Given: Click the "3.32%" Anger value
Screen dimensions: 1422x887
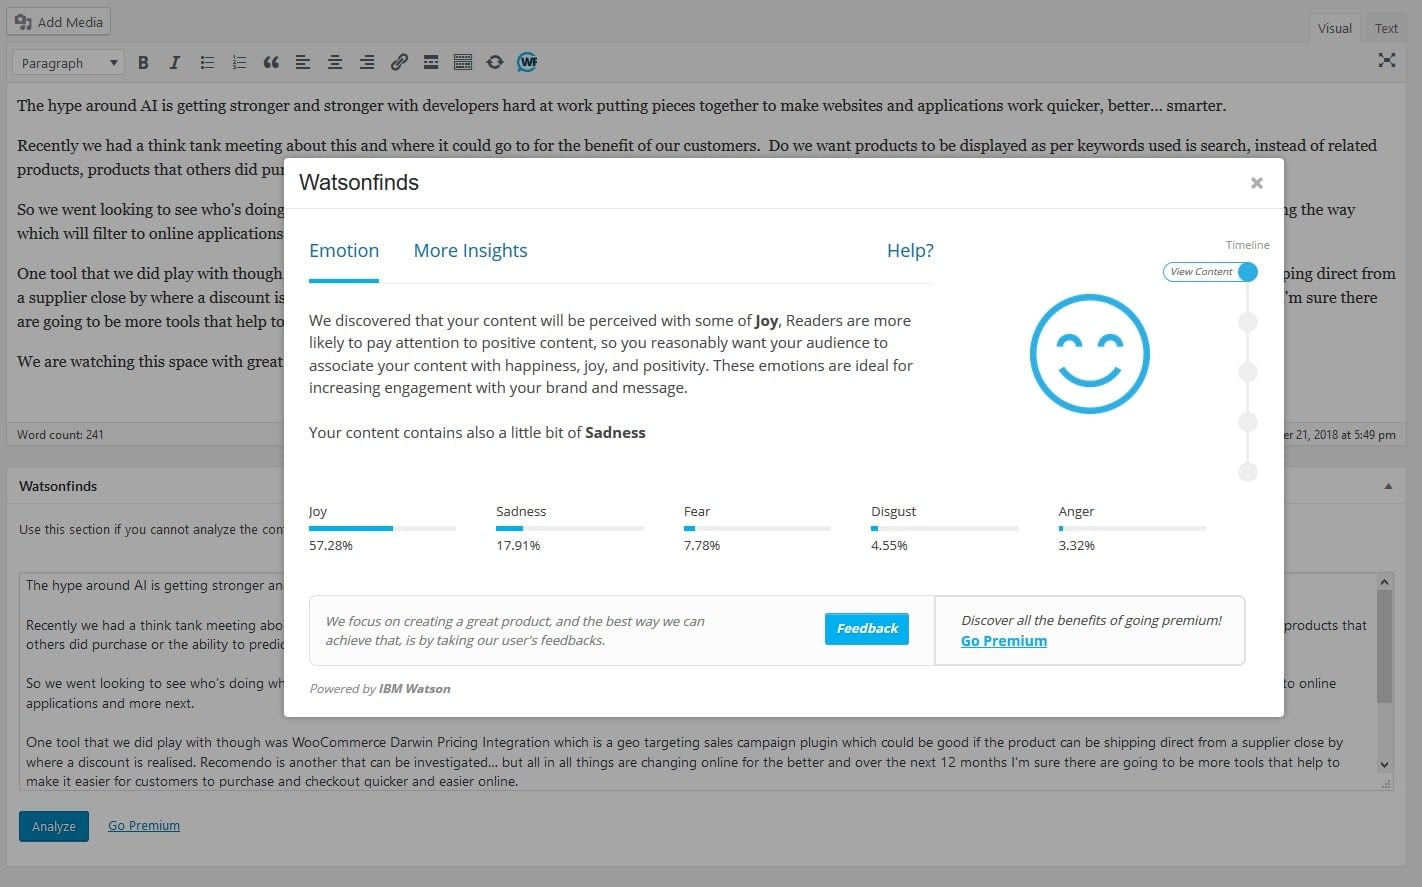Looking at the screenshot, I should coord(1077,546).
